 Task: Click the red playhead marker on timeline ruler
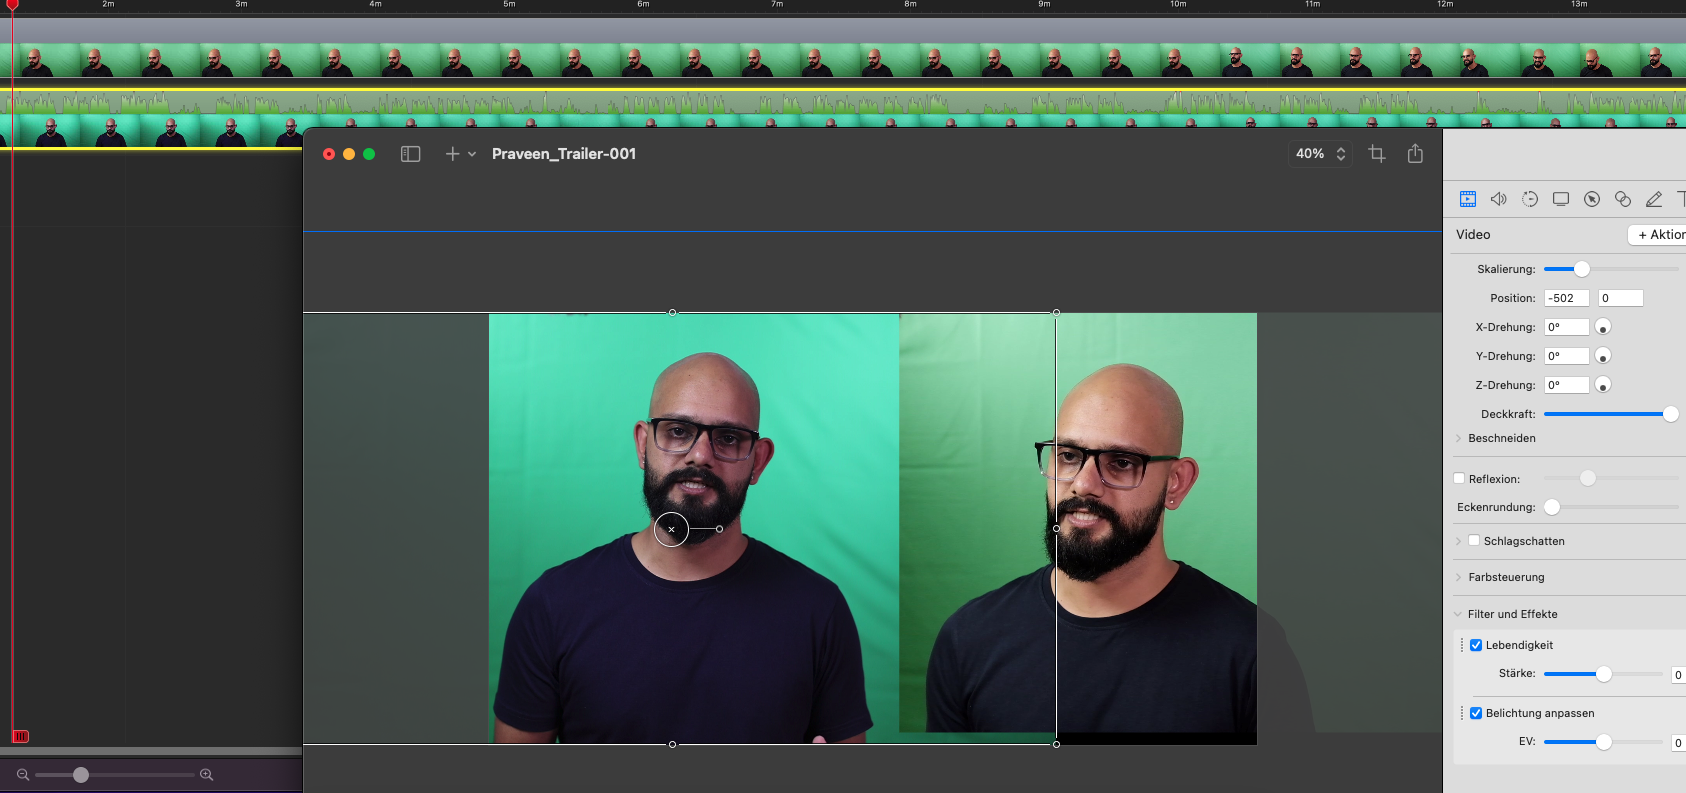(x=13, y=5)
